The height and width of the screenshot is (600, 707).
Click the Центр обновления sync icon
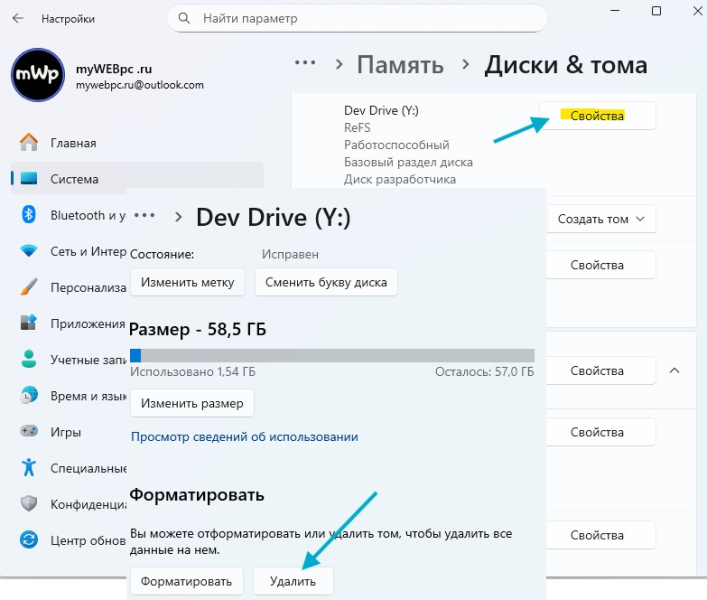pyautogui.click(x=29, y=540)
